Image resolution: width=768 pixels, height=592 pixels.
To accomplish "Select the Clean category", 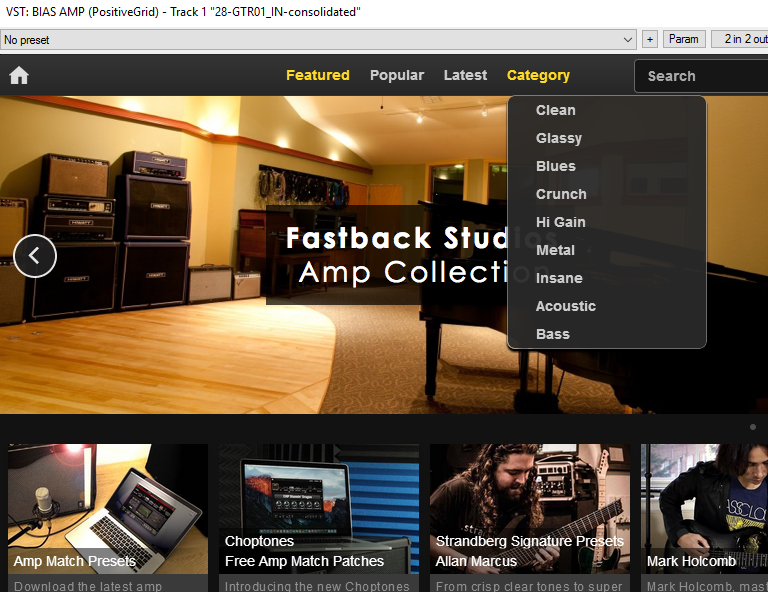I will coord(555,110).
